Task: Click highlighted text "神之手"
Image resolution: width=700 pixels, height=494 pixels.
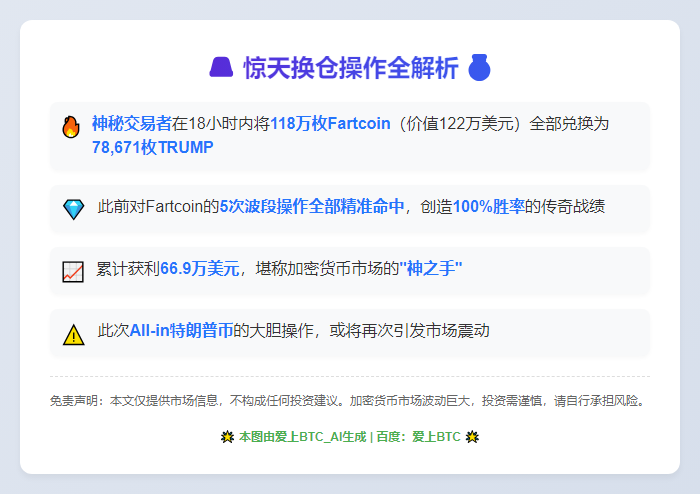Action: [x=430, y=268]
